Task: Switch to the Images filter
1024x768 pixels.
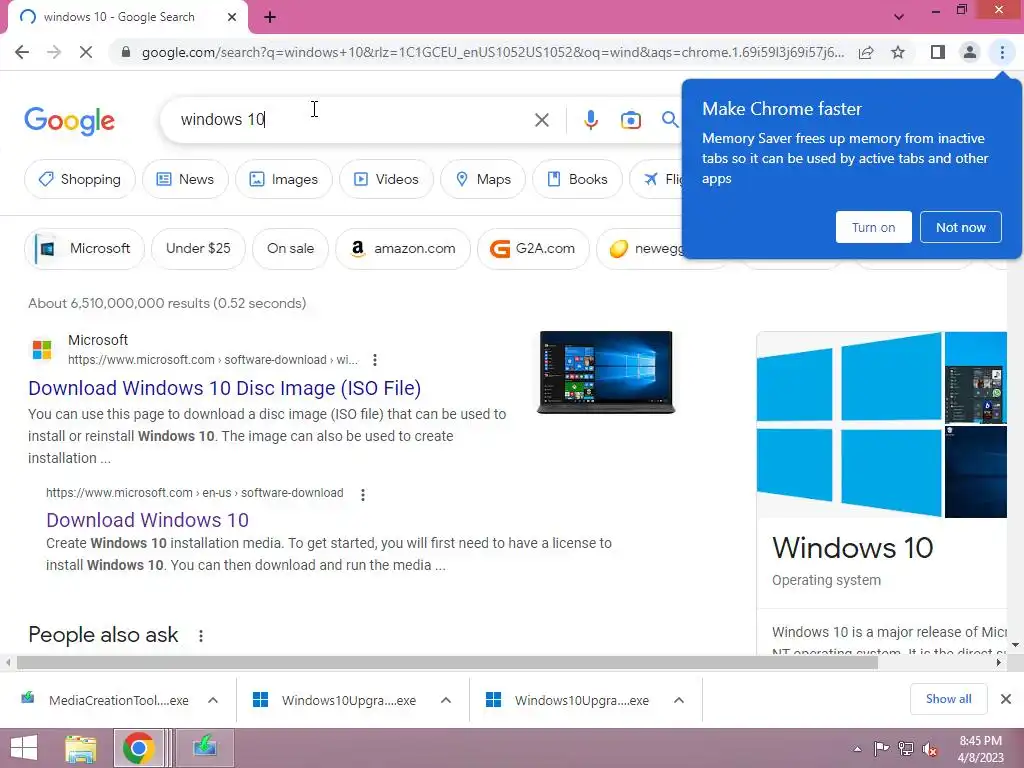Action: [x=283, y=179]
